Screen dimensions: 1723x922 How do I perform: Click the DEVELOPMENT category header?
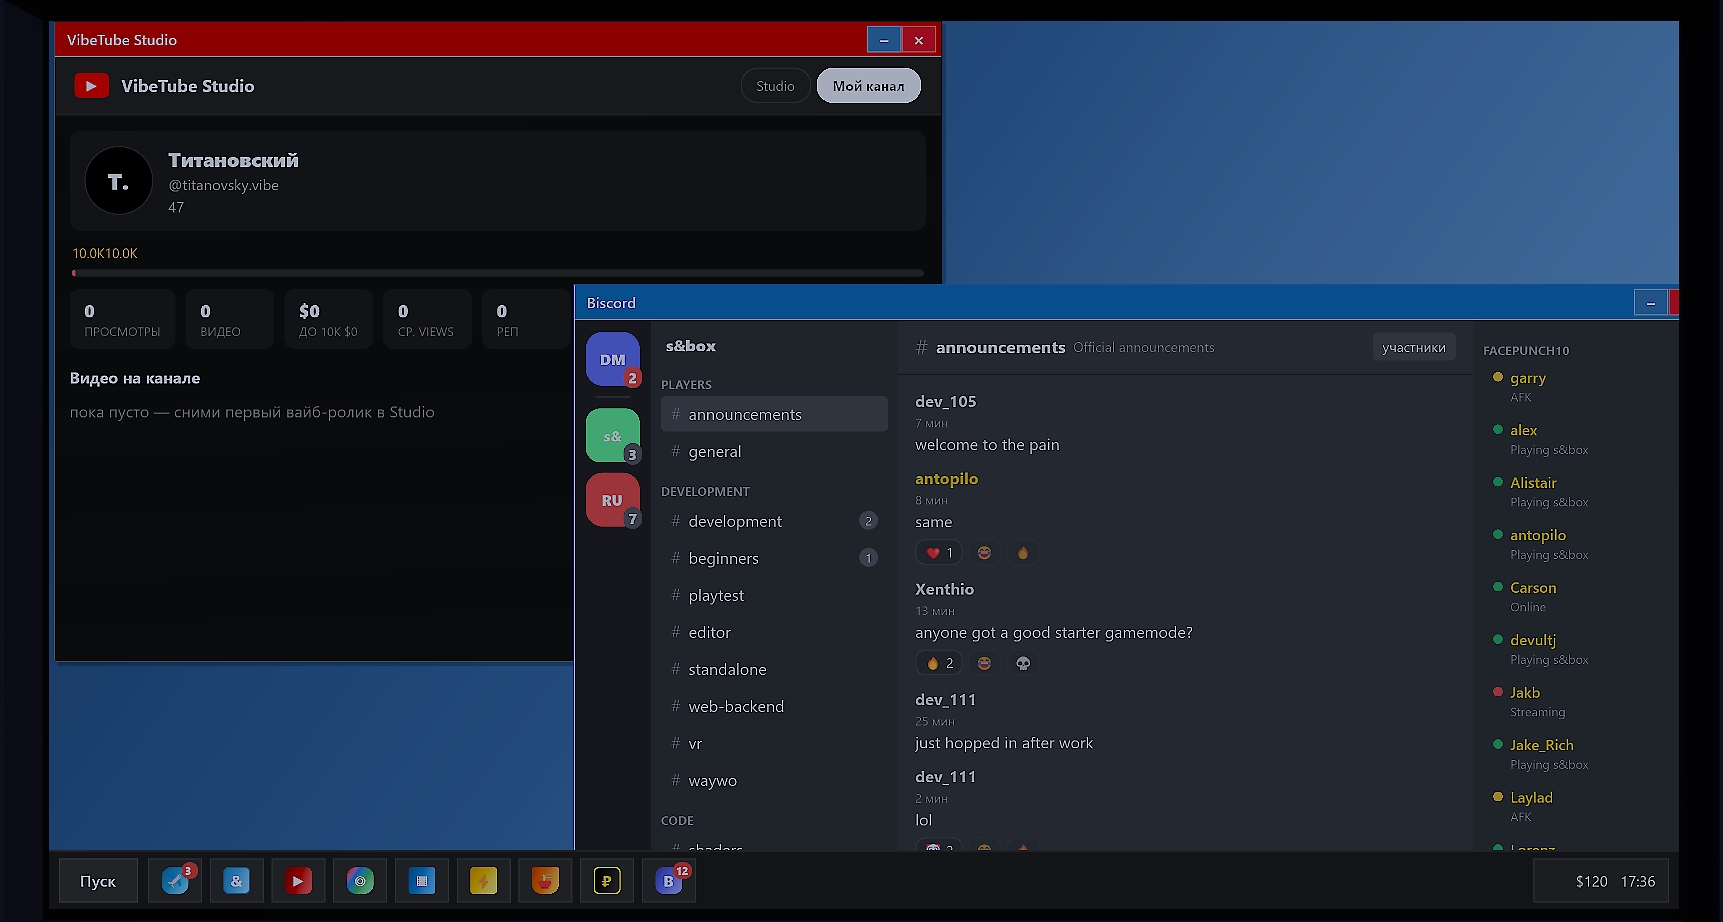pos(705,491)
